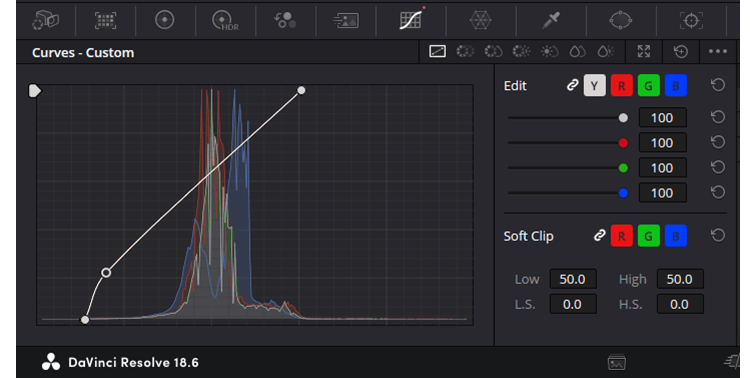Open the HDR color wheels palette
This screenshot has height=378, width=756.
225,20
